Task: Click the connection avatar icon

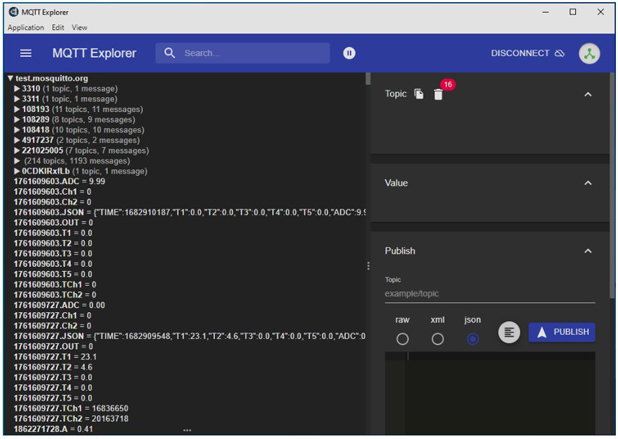Action: 589,53
